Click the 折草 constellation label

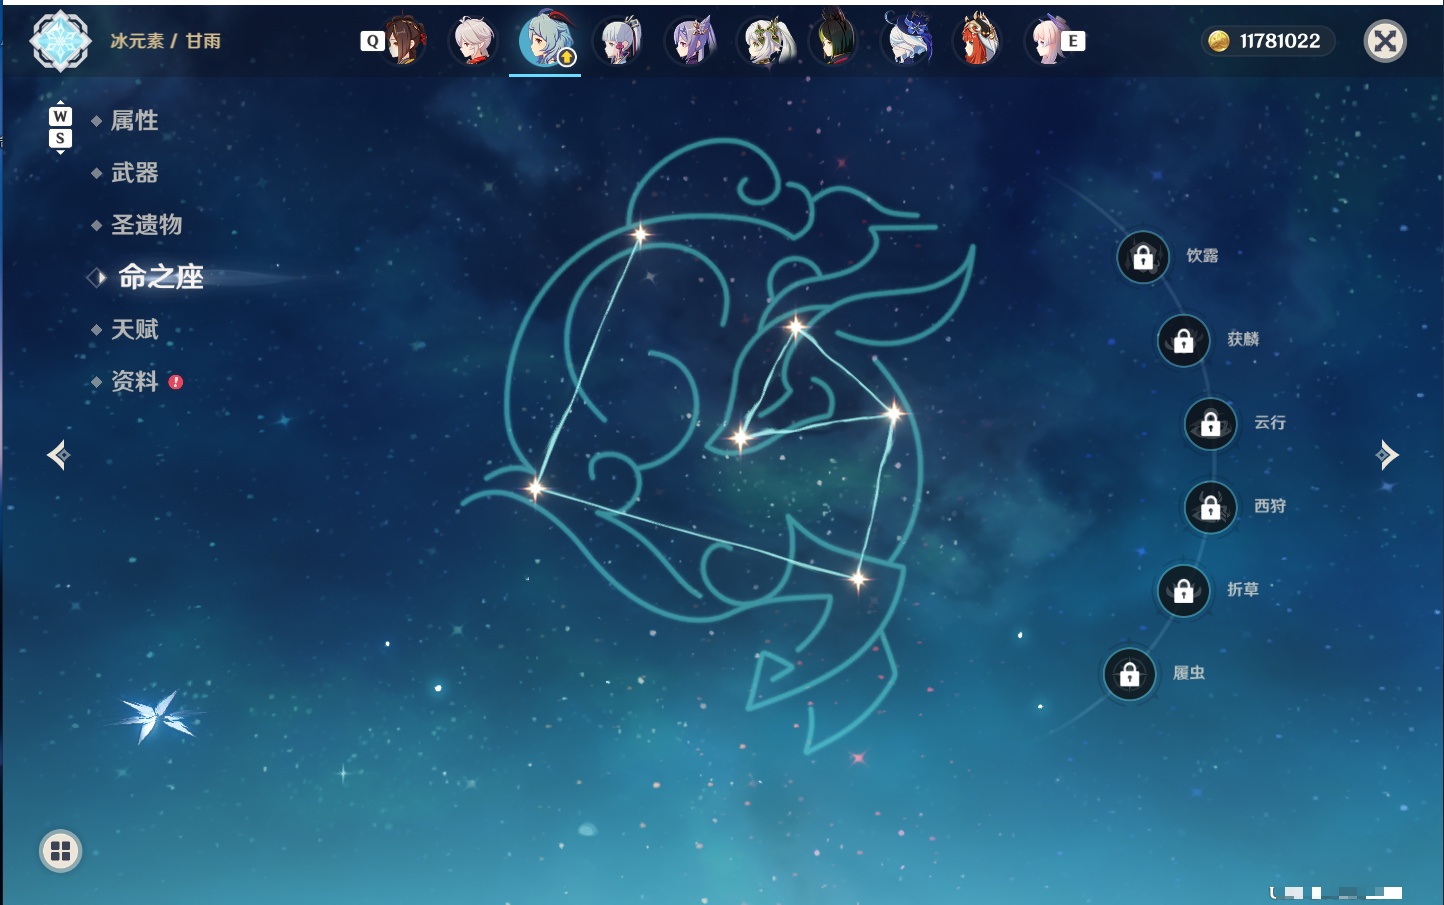pos(1243,590)
